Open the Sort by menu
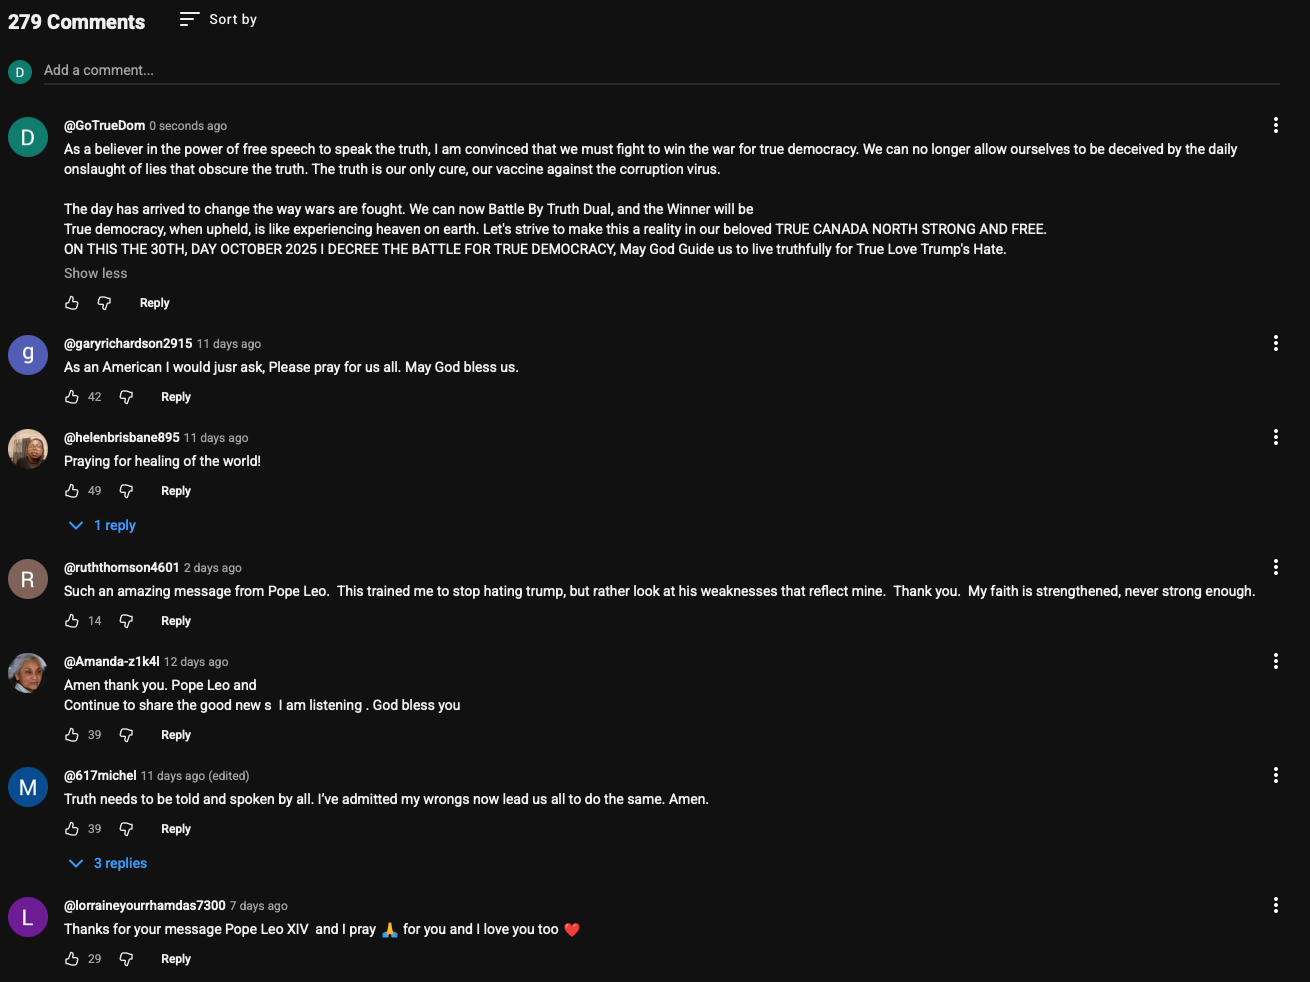This screenshot has height=982, width=1310. [x=219, y=19]
